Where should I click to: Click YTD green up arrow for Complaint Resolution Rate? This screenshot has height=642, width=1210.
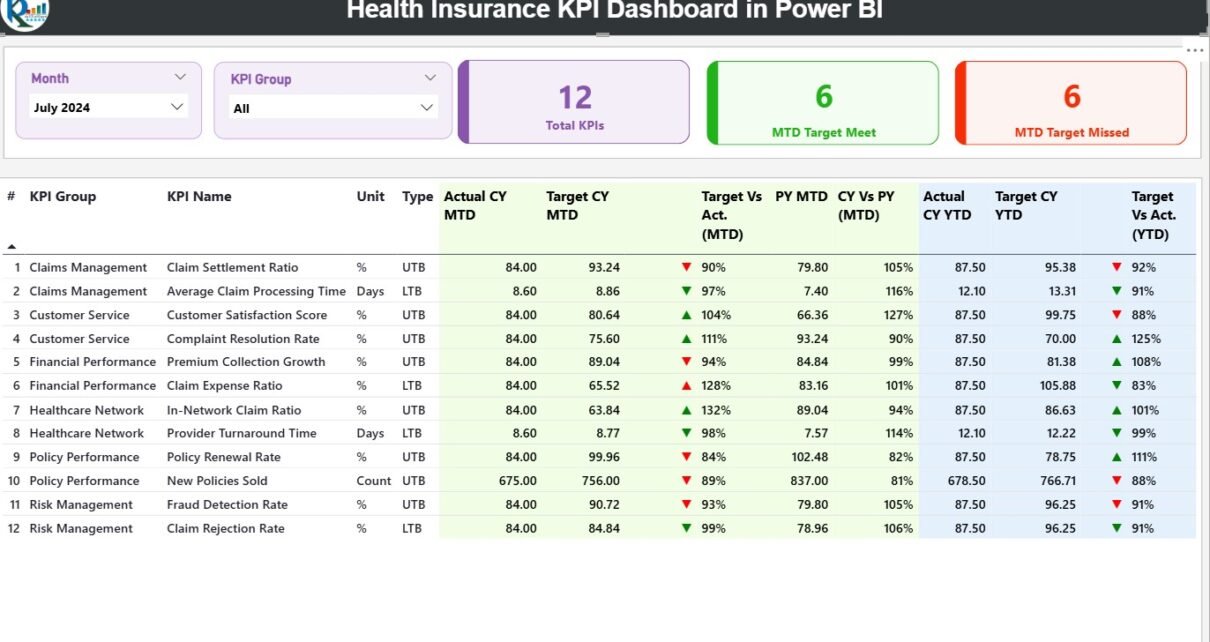(x=1116, y=339)
